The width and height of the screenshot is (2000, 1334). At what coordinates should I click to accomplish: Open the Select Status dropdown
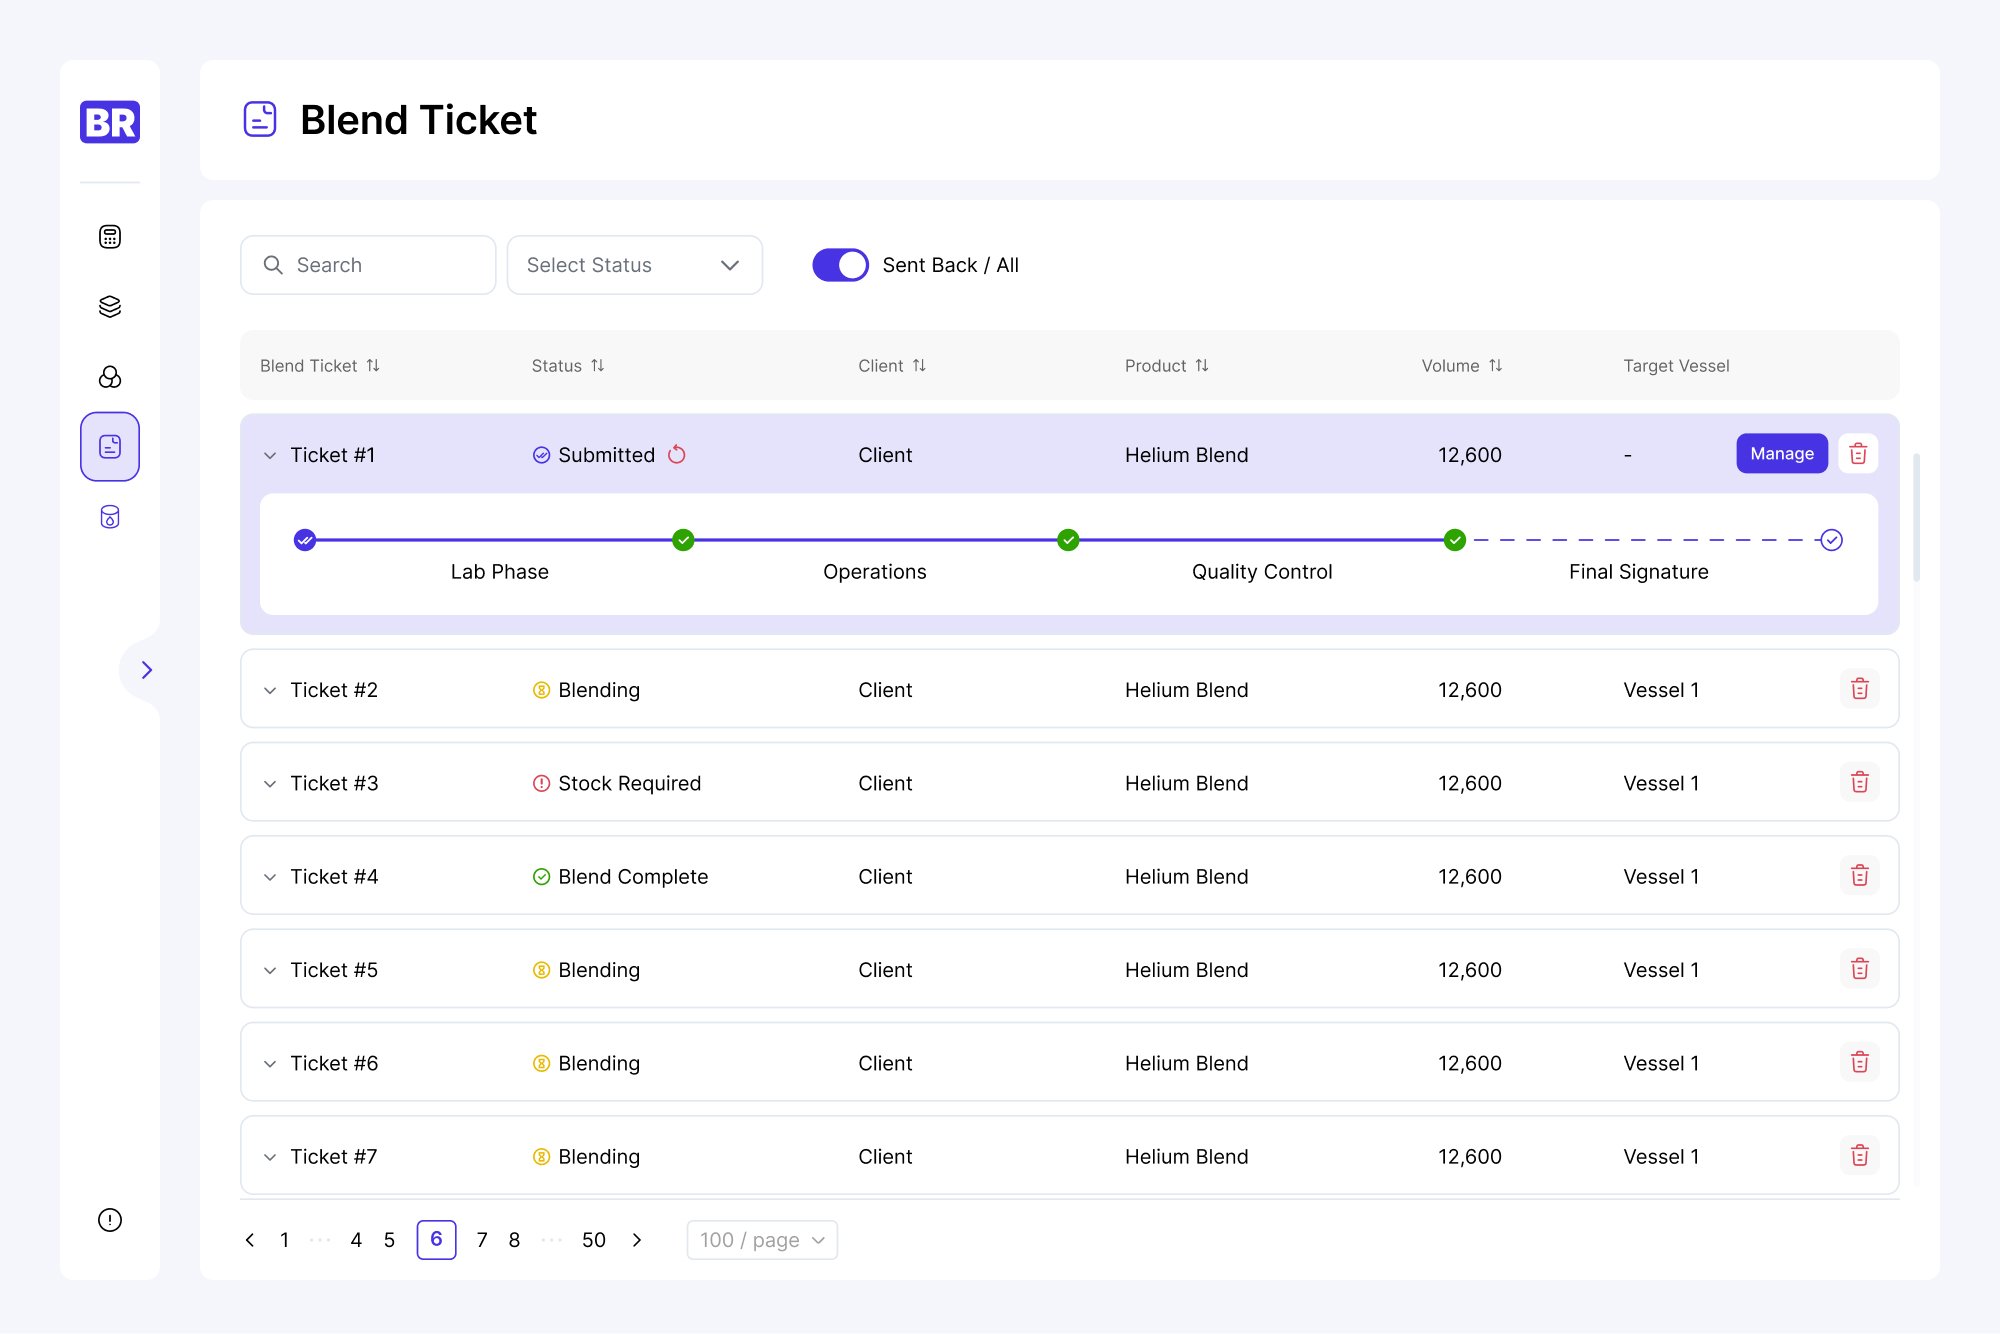tap(634, 265)
